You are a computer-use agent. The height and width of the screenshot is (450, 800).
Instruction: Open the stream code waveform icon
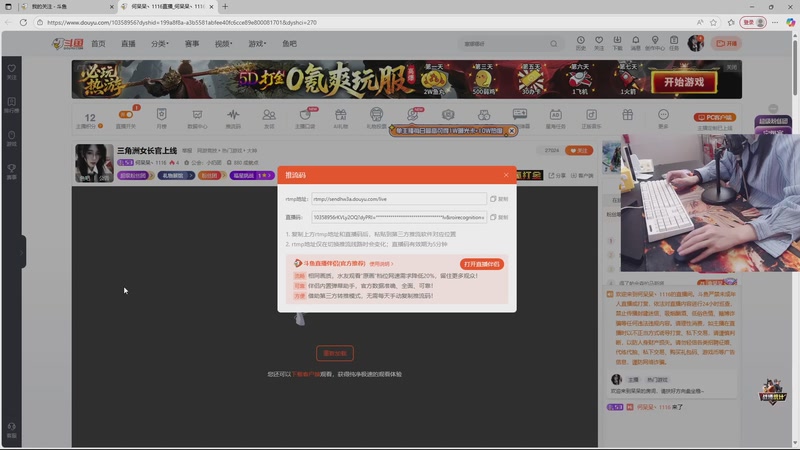(233, 118)
